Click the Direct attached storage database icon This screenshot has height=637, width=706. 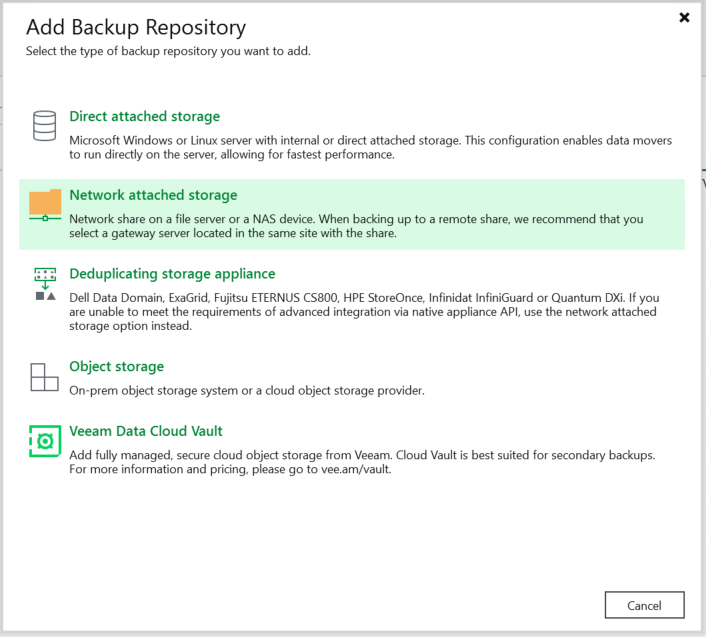tap(45, 126)
